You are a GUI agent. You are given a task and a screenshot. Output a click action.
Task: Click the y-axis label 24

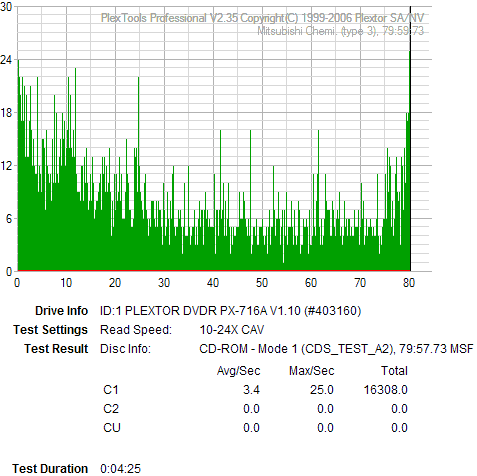coord(6,60)
